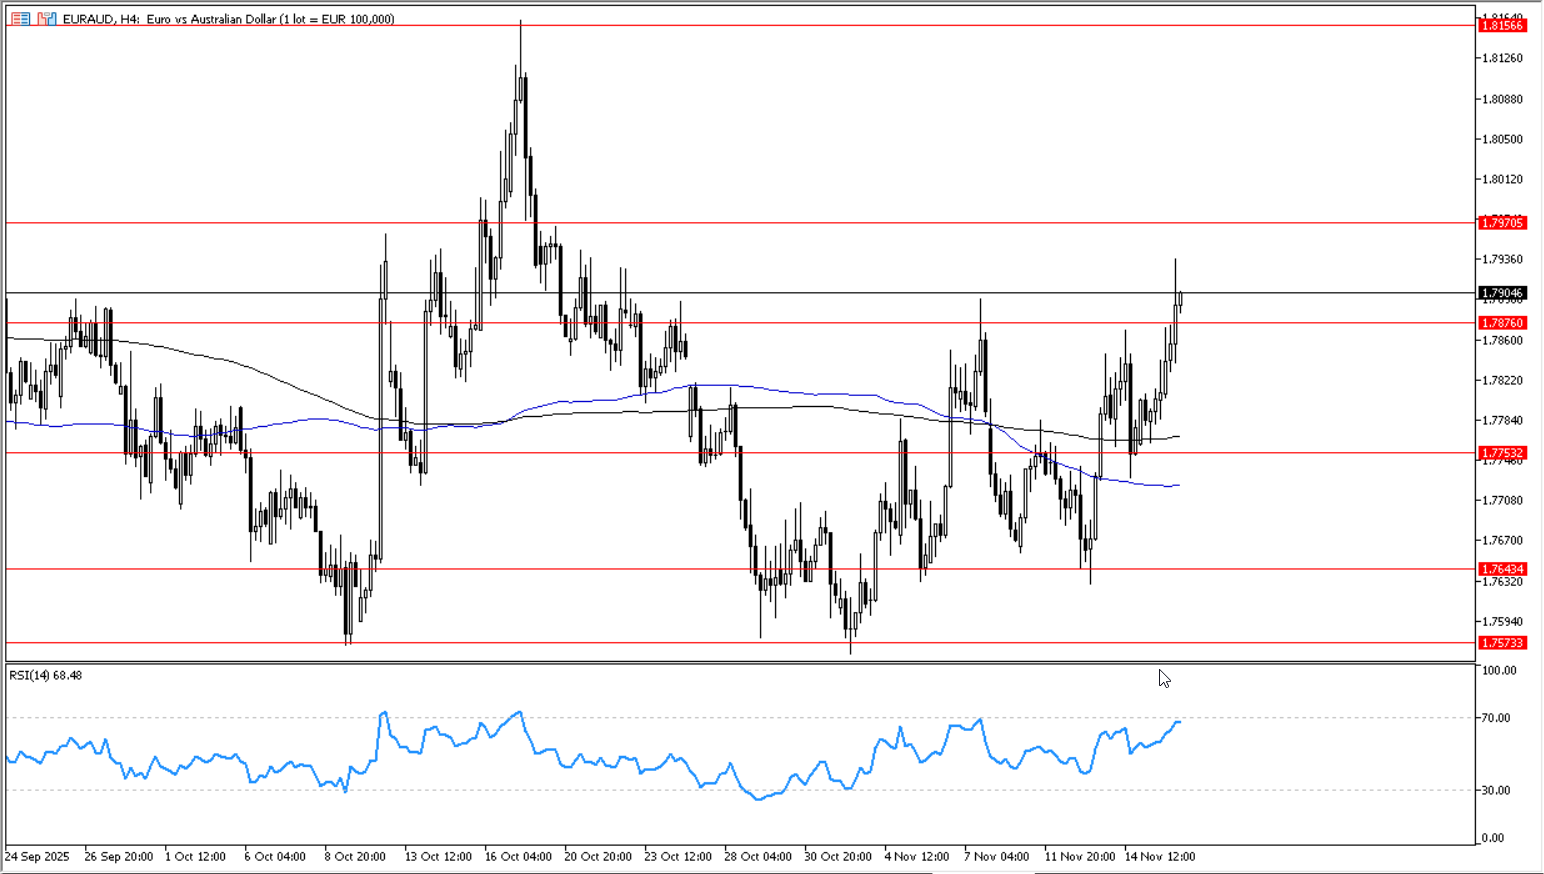Image resolution: width=1544 pixels, height=874 pixels.
Task: Select the 1.81566 red price label
Action: 1502,25
